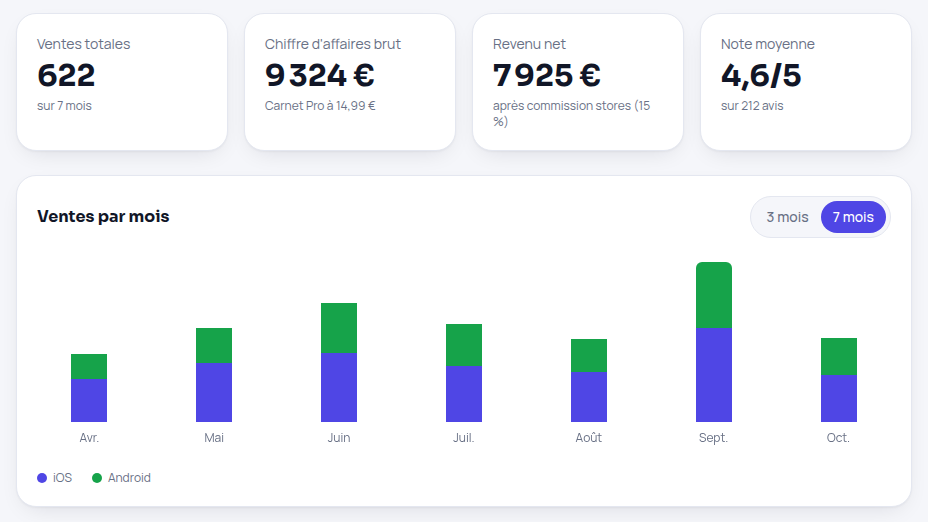Click the Oct. axis label
This screenshot has width=928, height=522.
pos(838,438)
